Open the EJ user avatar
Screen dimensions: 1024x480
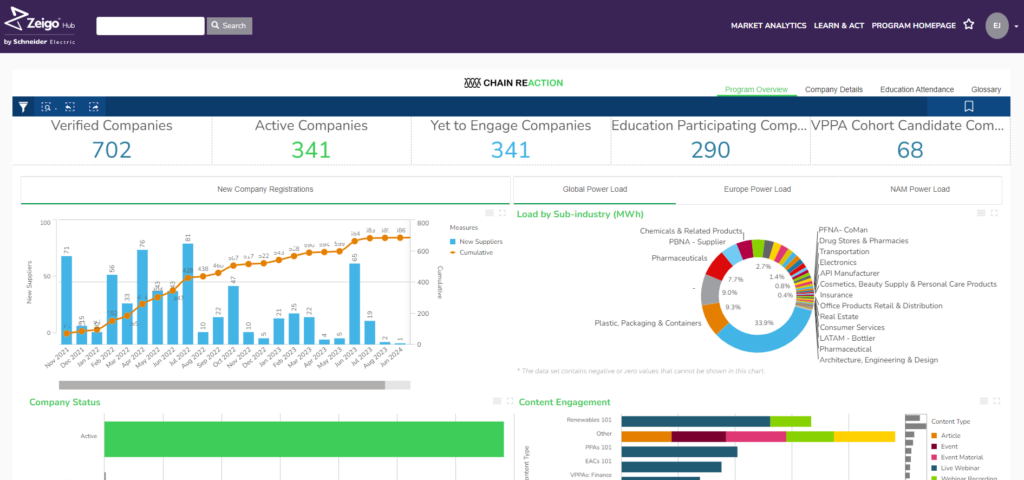997,25
